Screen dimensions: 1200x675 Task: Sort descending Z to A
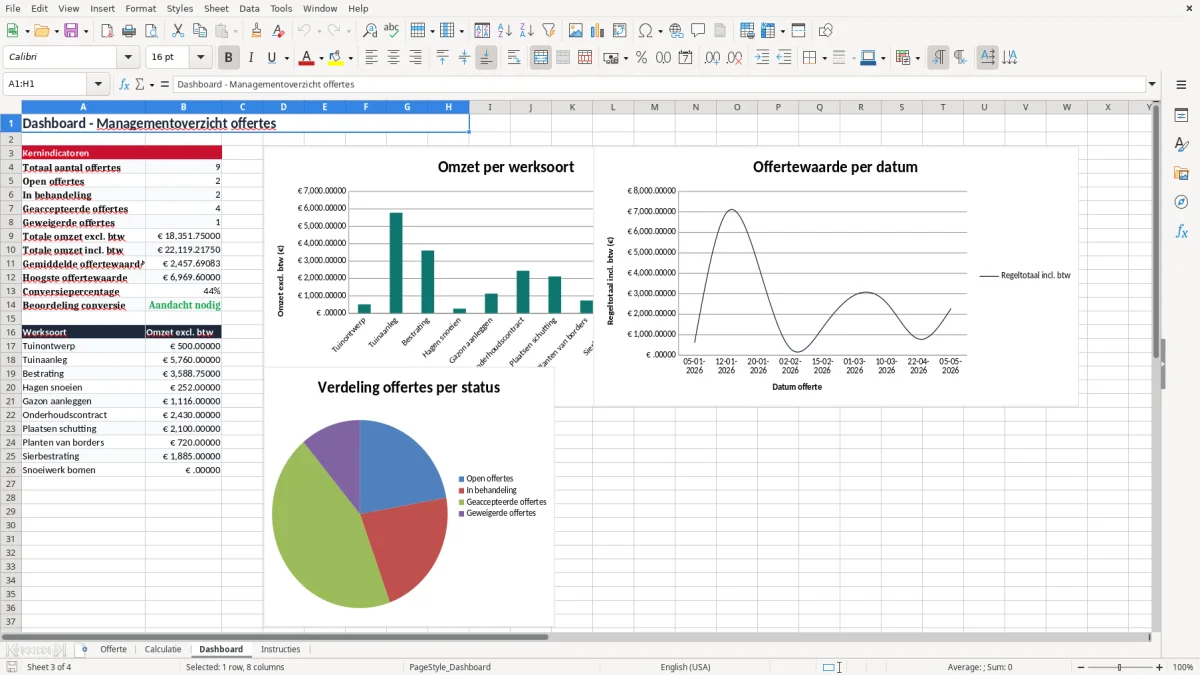(x=527, y=31)
